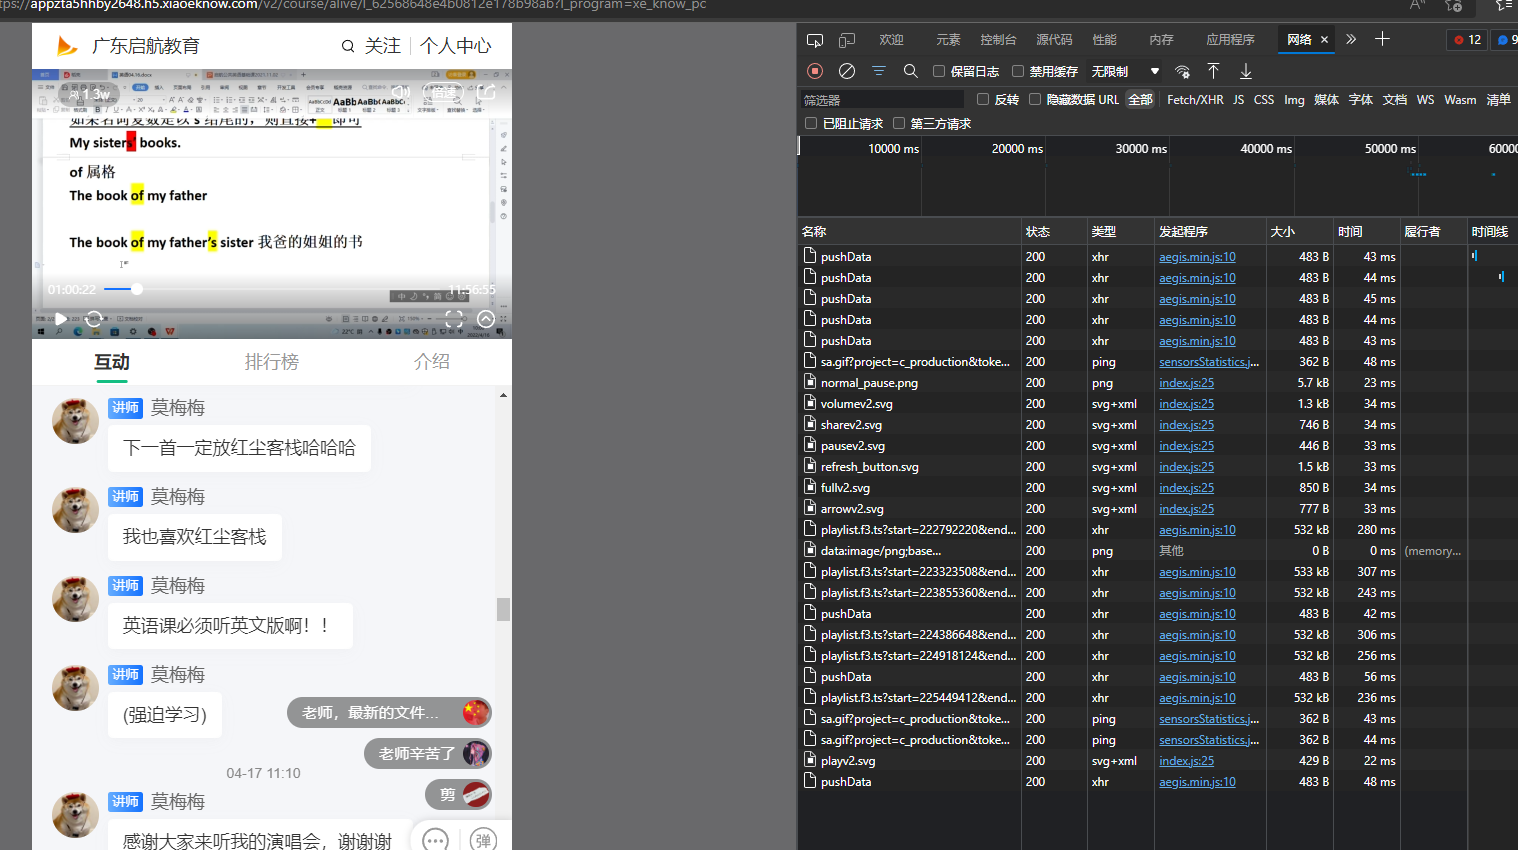Open the network search magnifier
This screenshot has height=850, width=1518.
pyautogui.click(x=910, y=71)
